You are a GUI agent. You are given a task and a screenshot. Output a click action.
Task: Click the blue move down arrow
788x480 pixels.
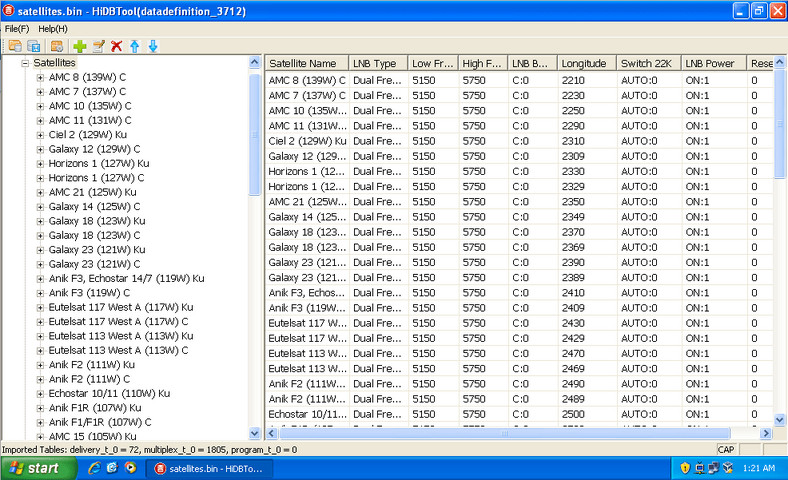[x=153, y=46]
